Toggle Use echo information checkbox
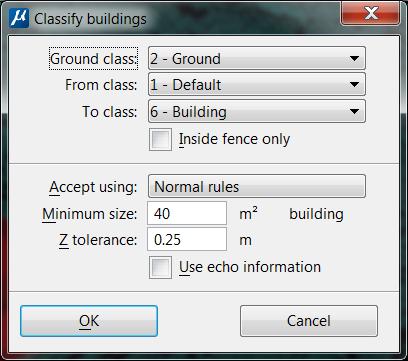408x361 pixels. point(160,267)
